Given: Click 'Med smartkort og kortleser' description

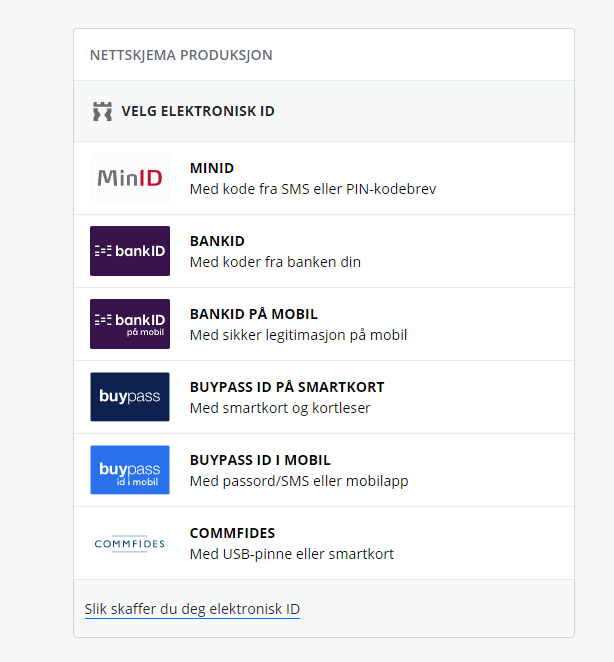Looking at the screenshot, I should [x=280, y=408].
